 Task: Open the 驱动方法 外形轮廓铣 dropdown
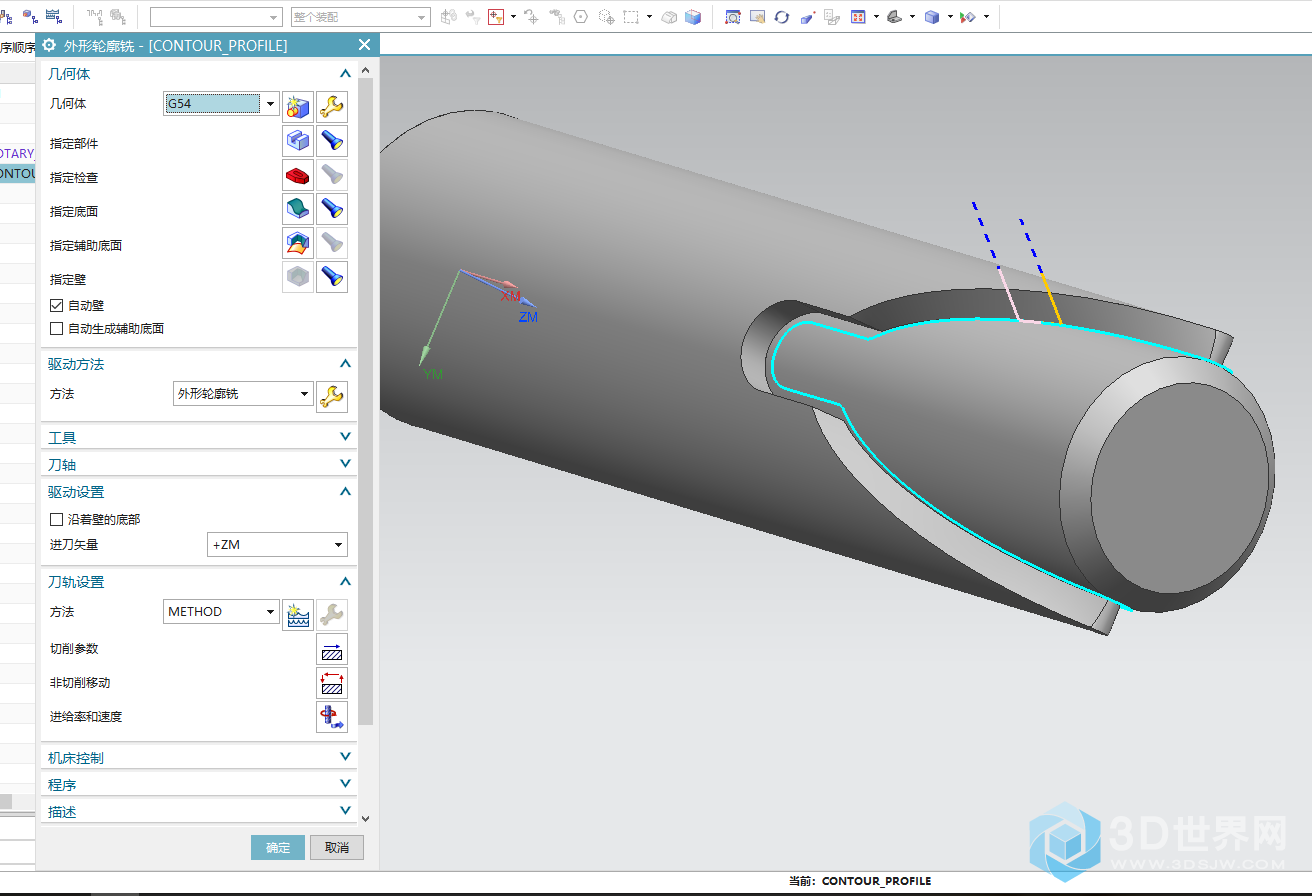pyautogui.click(x=243, y=394)
